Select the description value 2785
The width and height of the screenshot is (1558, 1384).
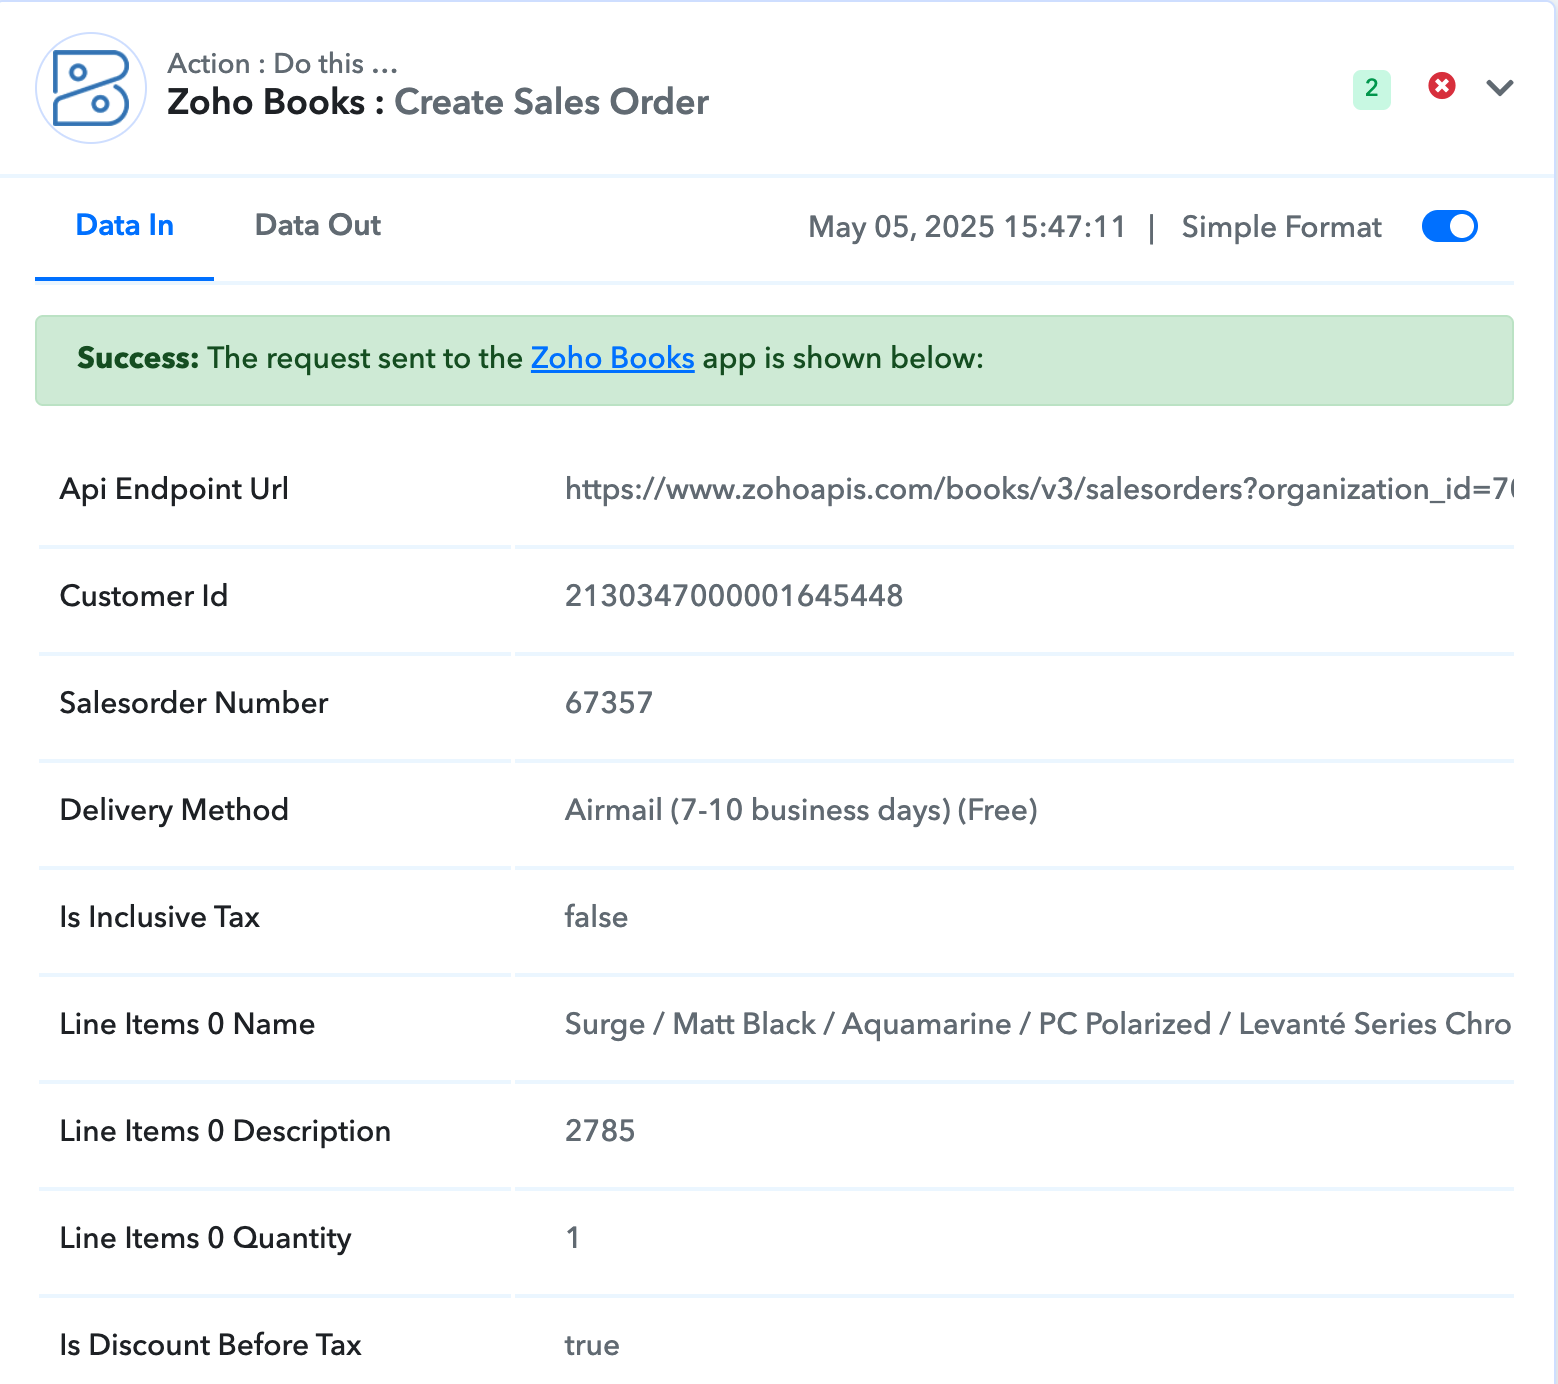click(x=600, y=1131)
